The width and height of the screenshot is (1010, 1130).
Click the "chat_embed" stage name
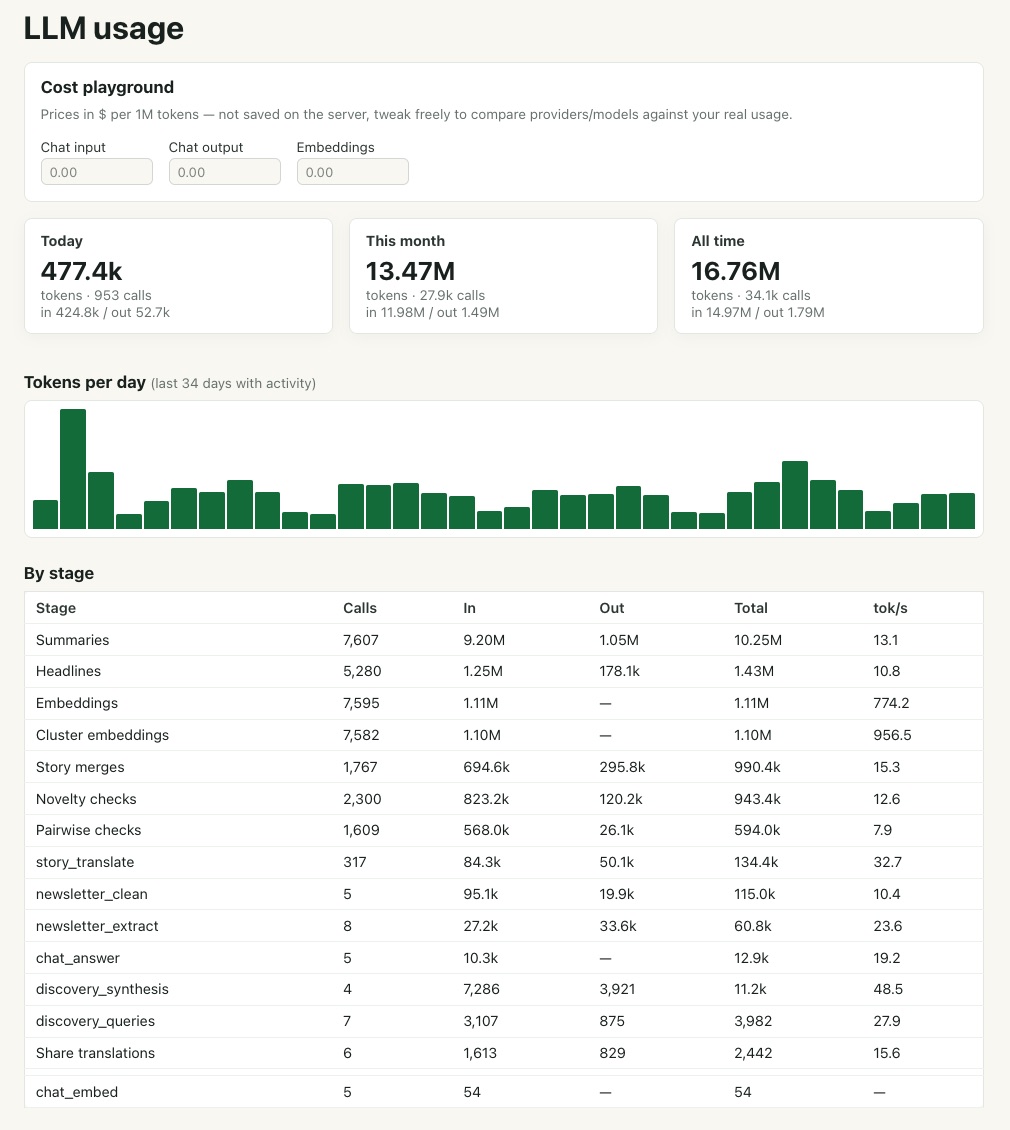point(77,1092)
